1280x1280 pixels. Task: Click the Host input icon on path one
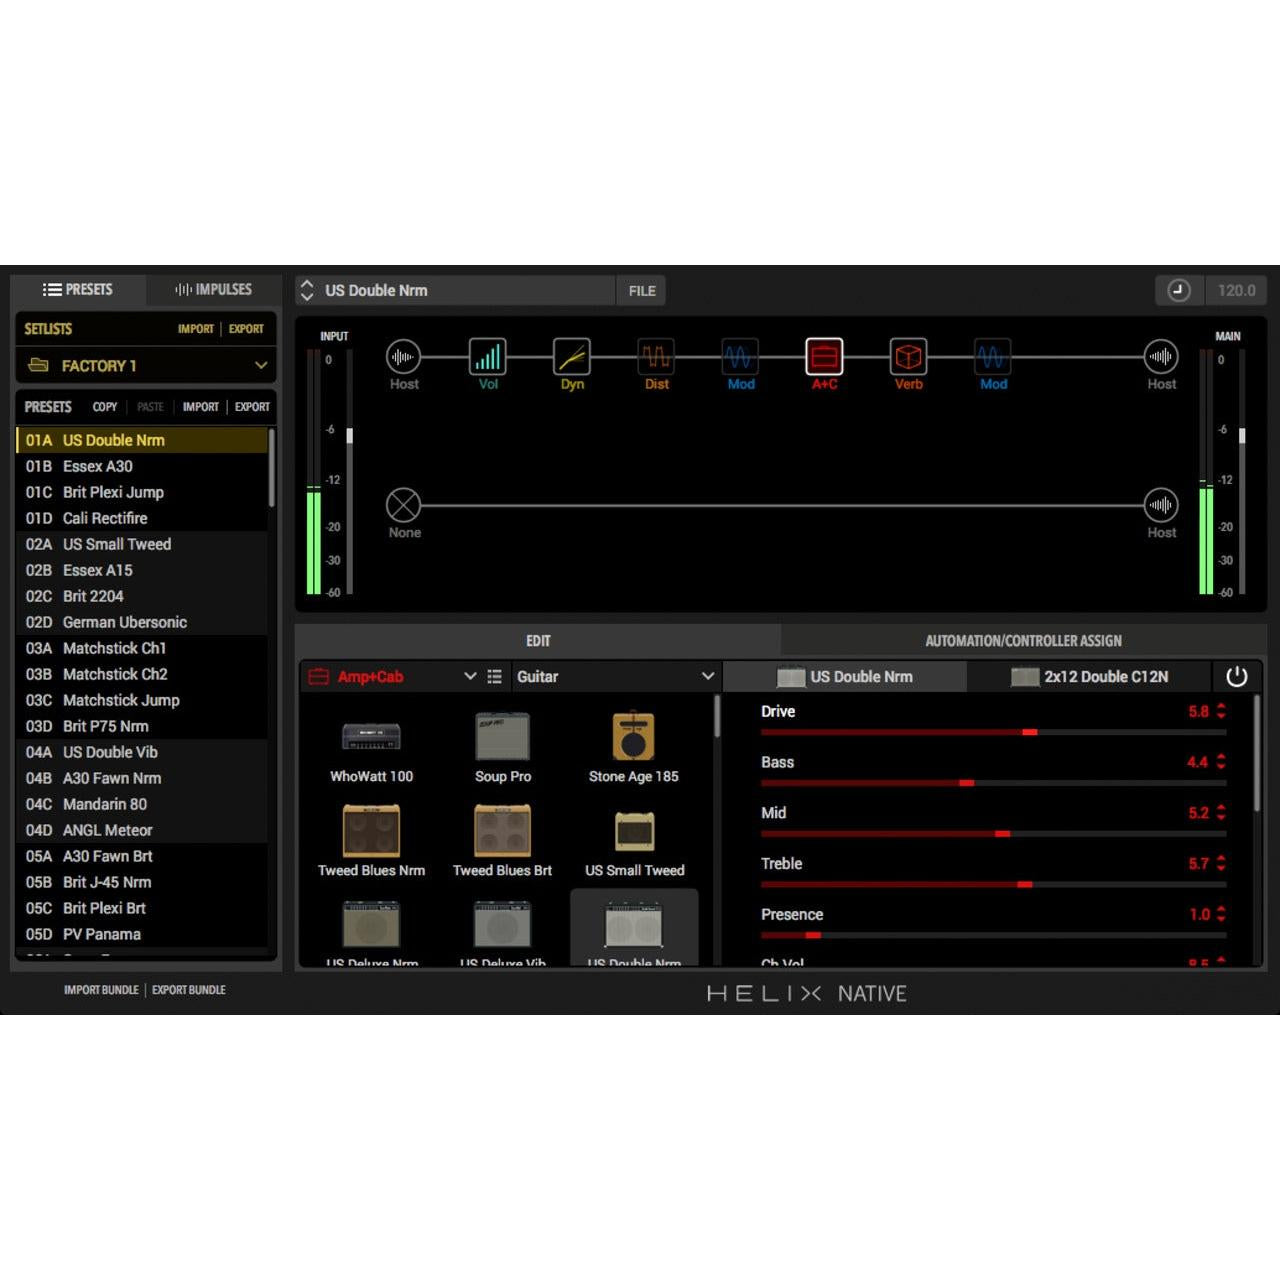click(403, 356)
